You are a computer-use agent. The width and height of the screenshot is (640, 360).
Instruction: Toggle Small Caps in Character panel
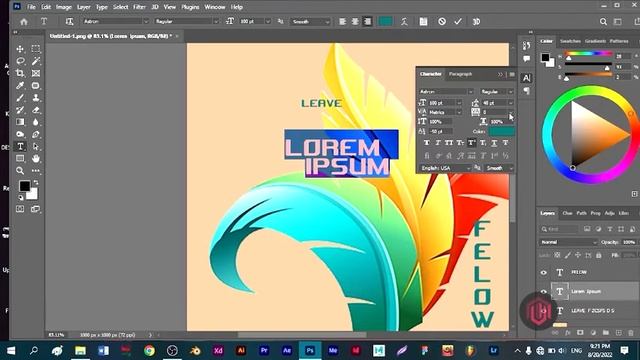[x=460, y=143]
